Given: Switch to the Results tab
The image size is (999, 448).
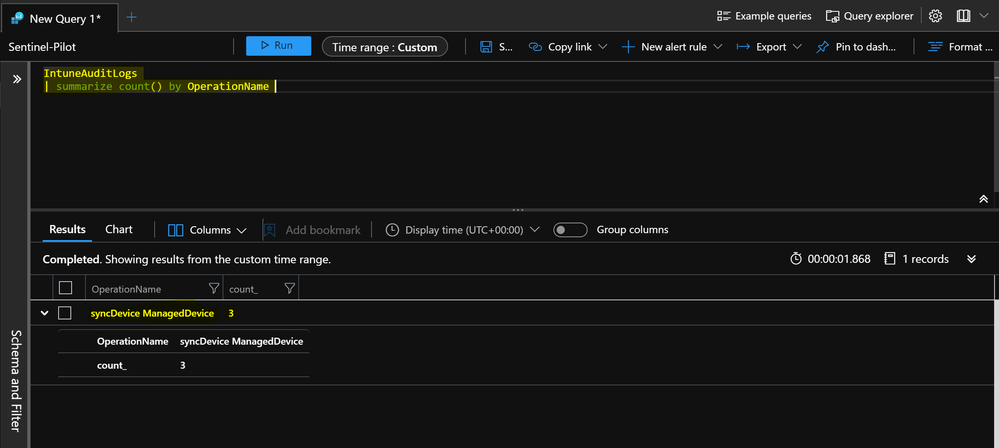Looking at the screenshot, I should tap(68, 229).
